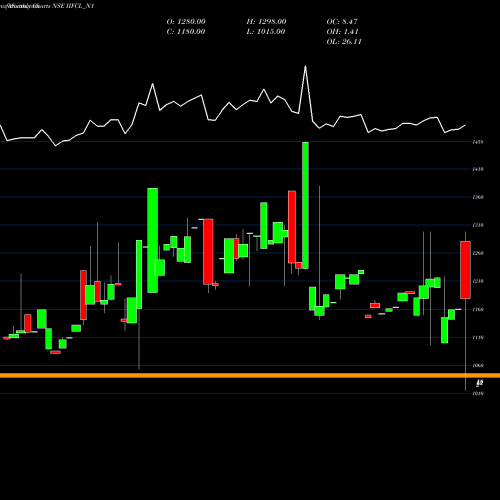
Task: Click the OC: 8.47 value
Action: tap(342, 22)
